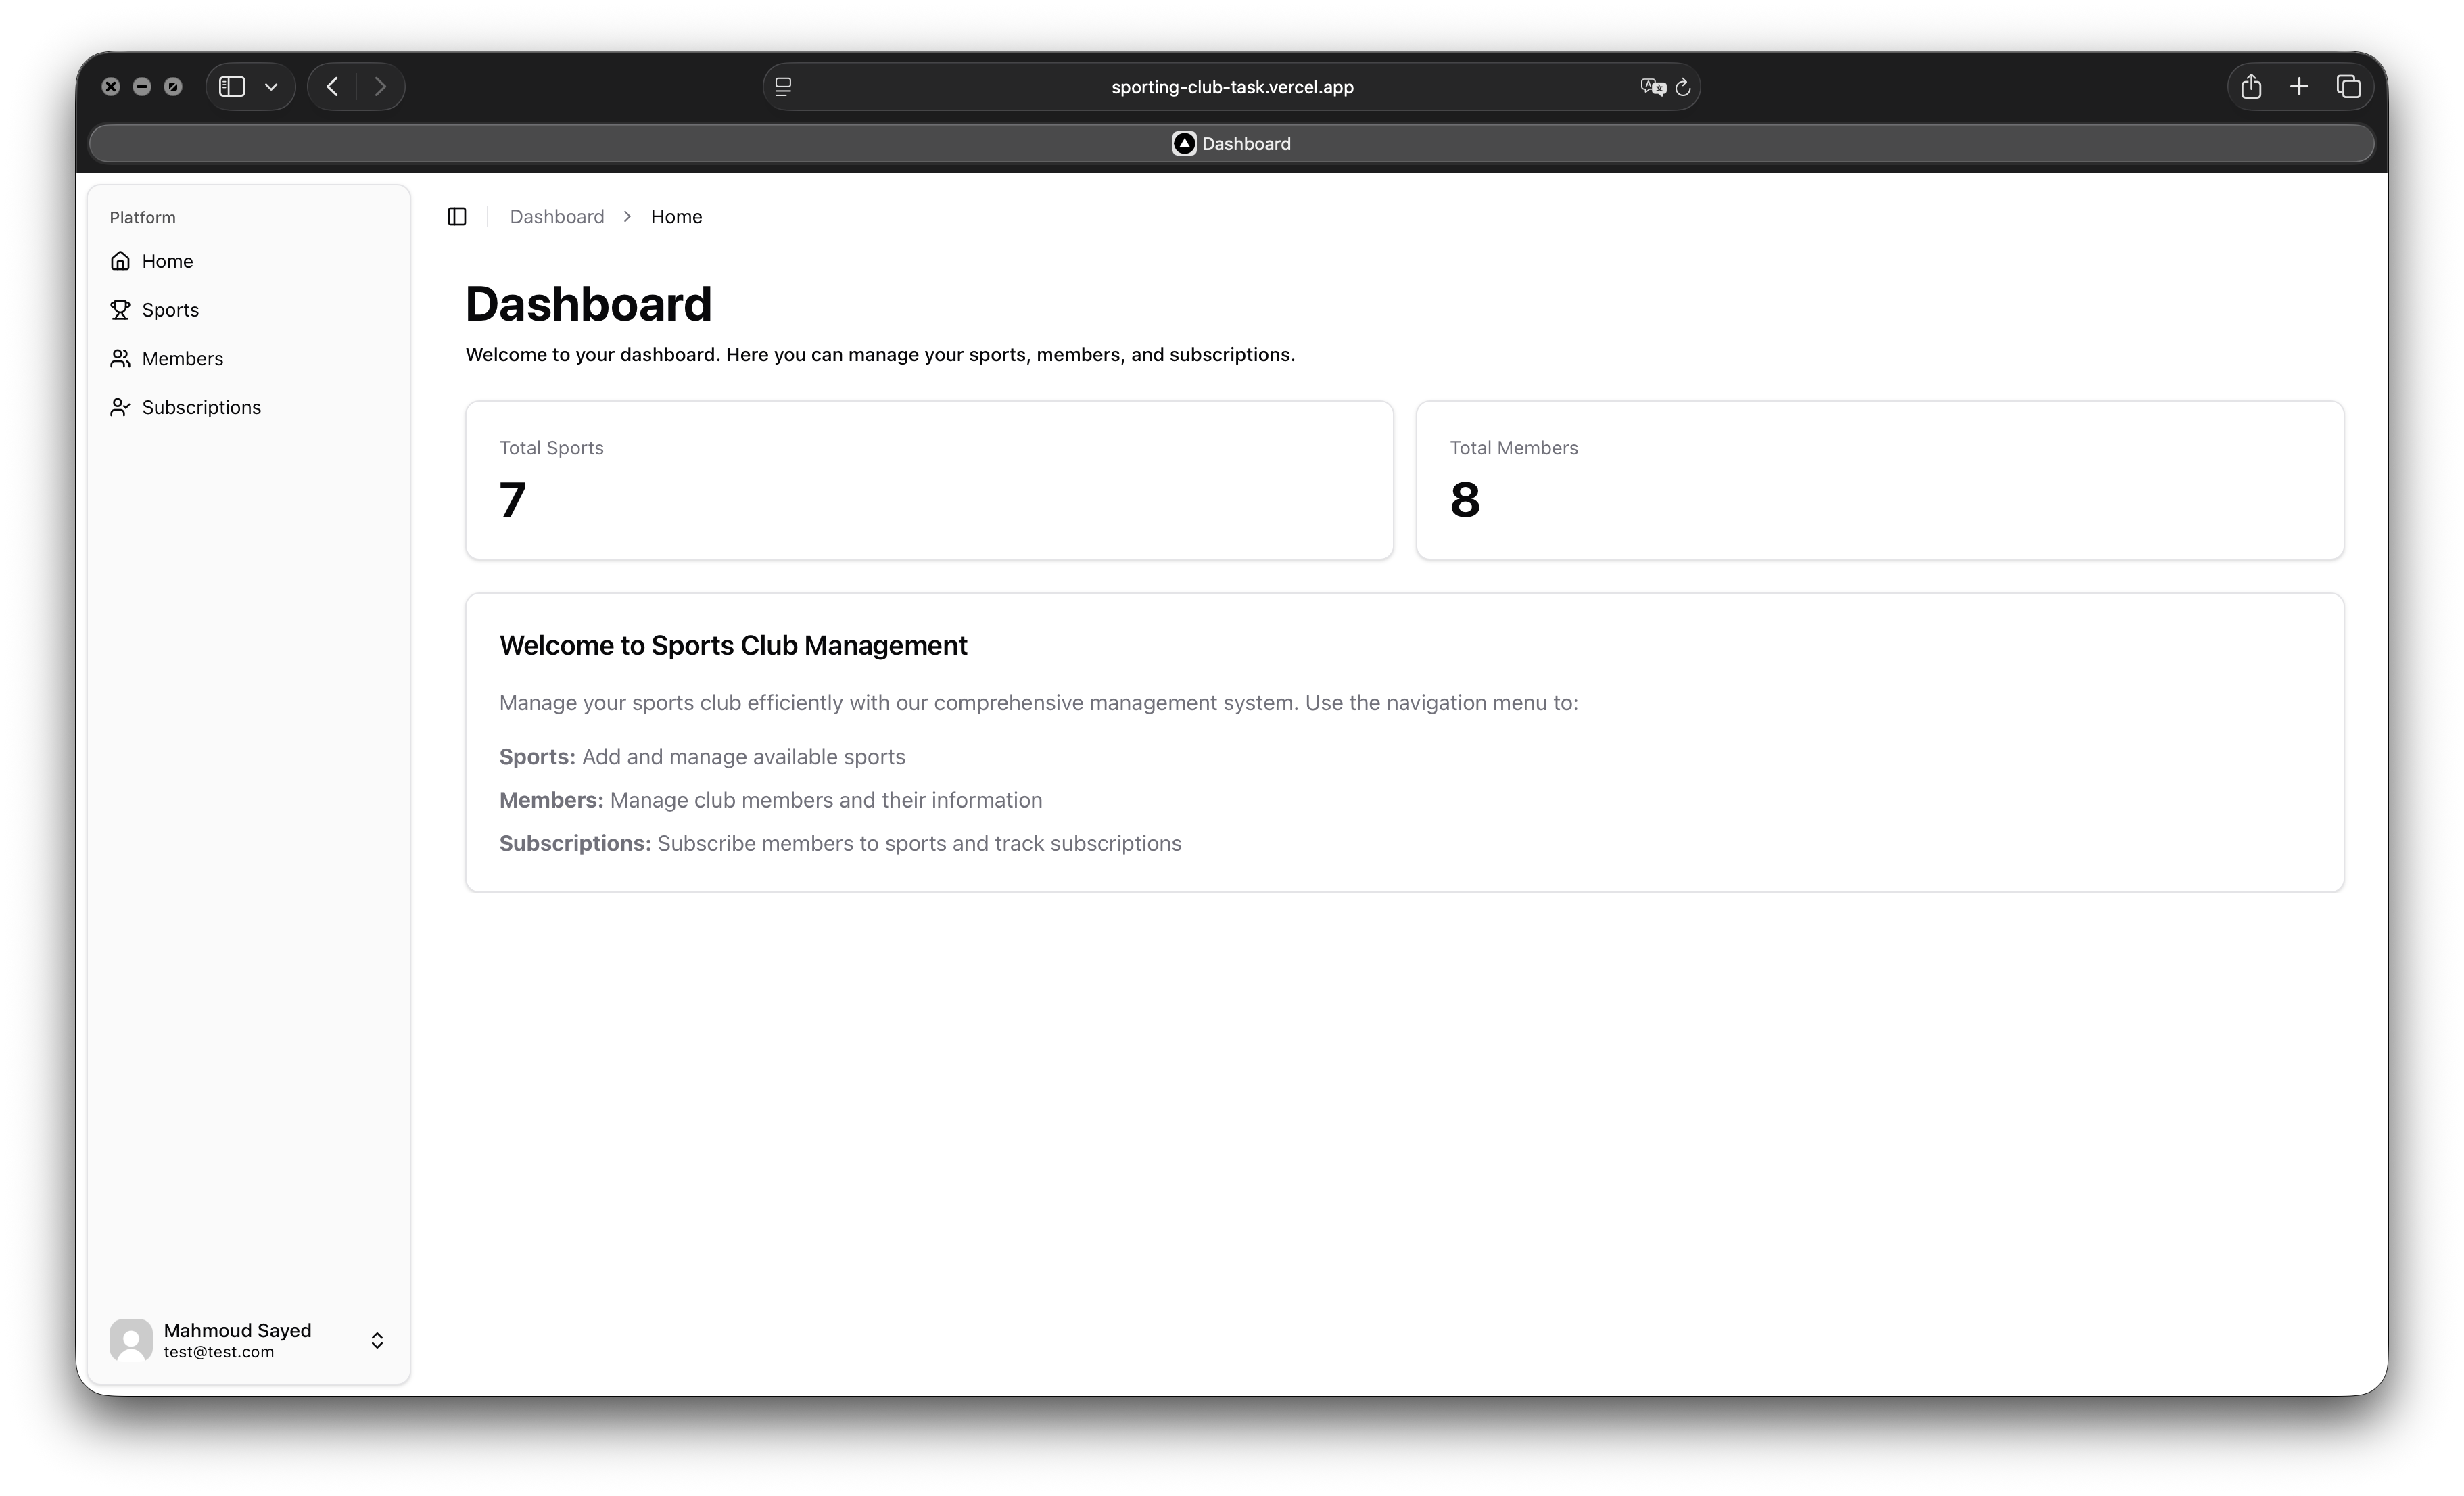
Task: Open the Subscriptions menu item
Action: pos(201,407)
